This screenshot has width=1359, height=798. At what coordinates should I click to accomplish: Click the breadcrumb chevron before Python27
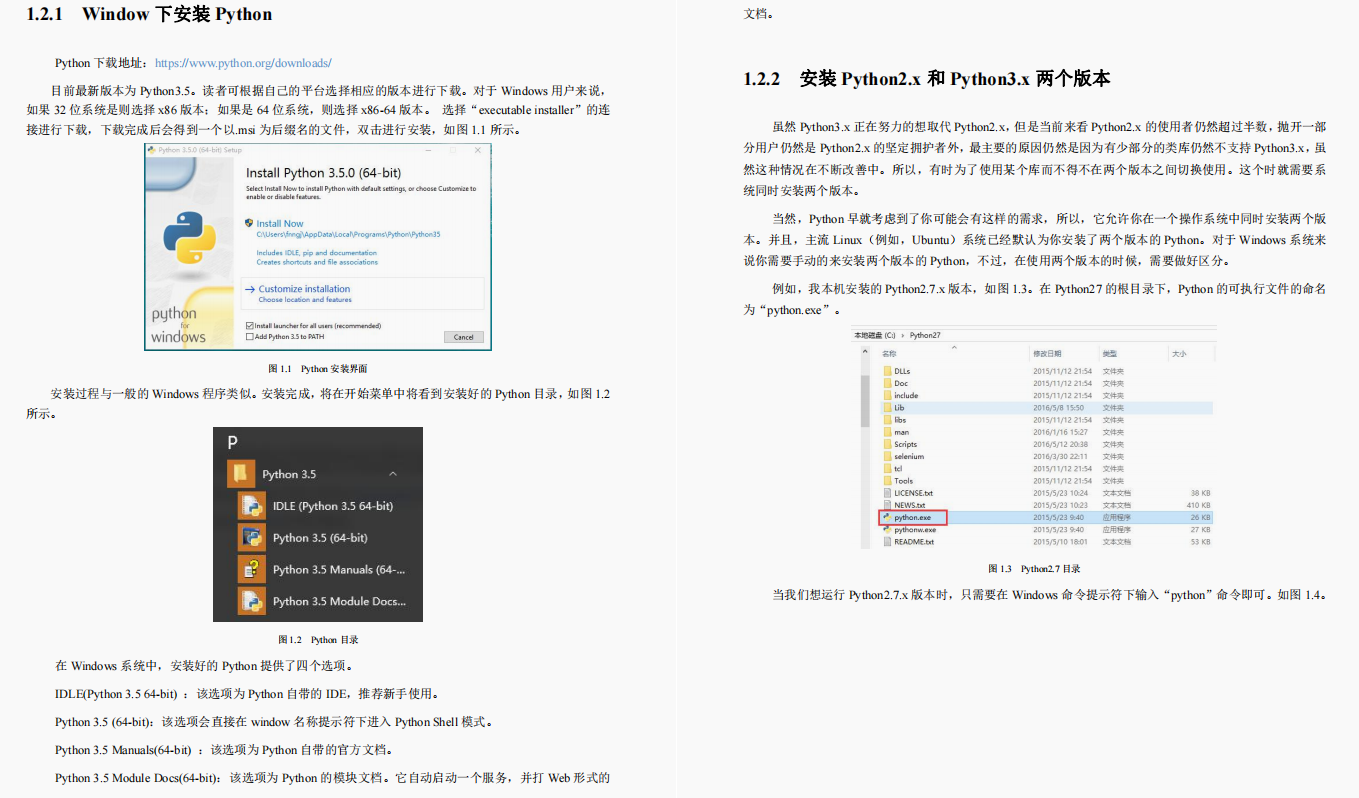(x=903, y=336)
